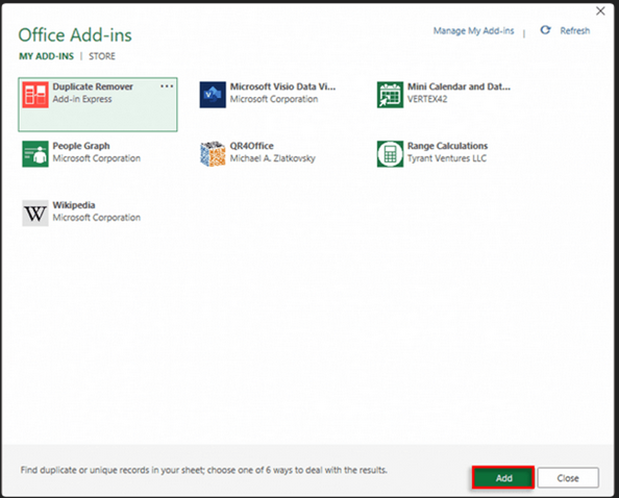
Task: Close the Office Add-ins dialog with X
Action: coord(600,11)
